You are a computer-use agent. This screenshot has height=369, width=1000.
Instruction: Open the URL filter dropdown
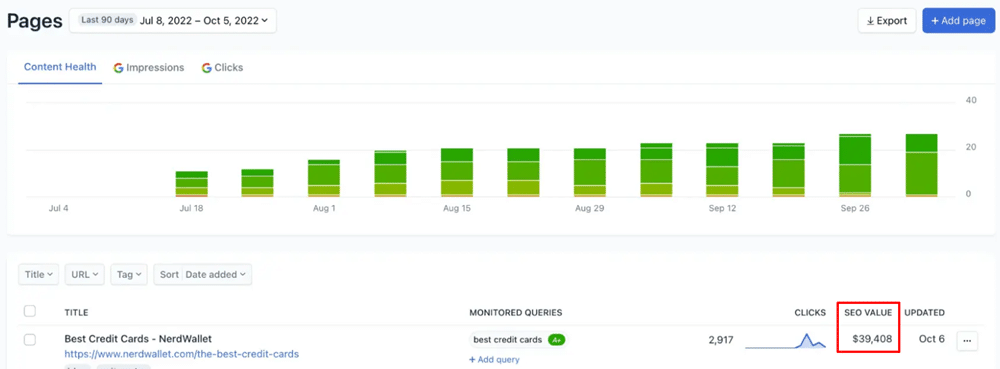tap(84, 275)
